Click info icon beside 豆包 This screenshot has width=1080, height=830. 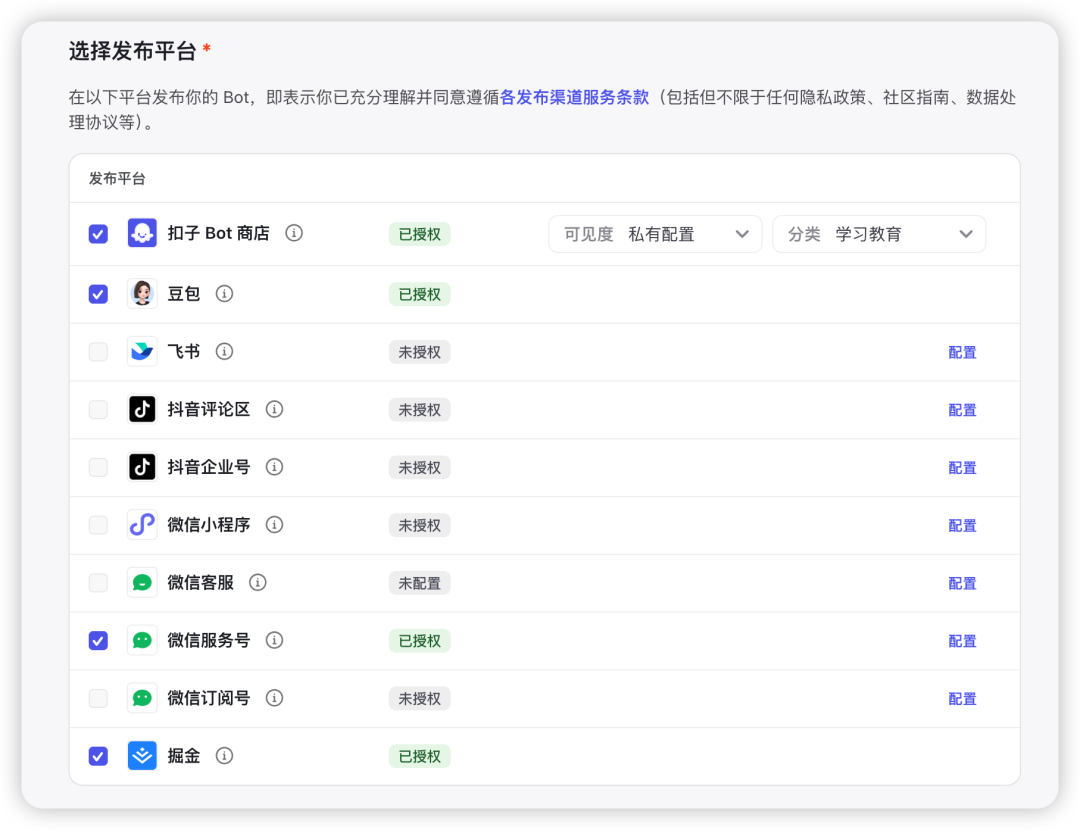[x=225, y=294]
